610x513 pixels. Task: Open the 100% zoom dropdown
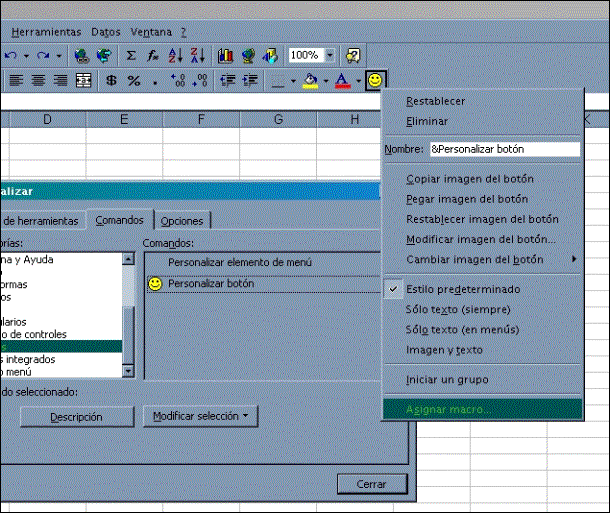(329, 55)
